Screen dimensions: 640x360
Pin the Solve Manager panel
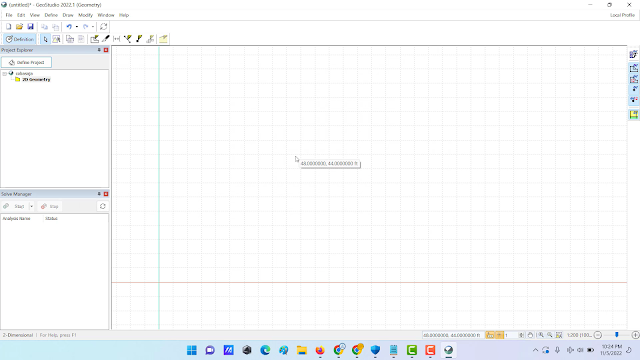click(x=99, y=194)
